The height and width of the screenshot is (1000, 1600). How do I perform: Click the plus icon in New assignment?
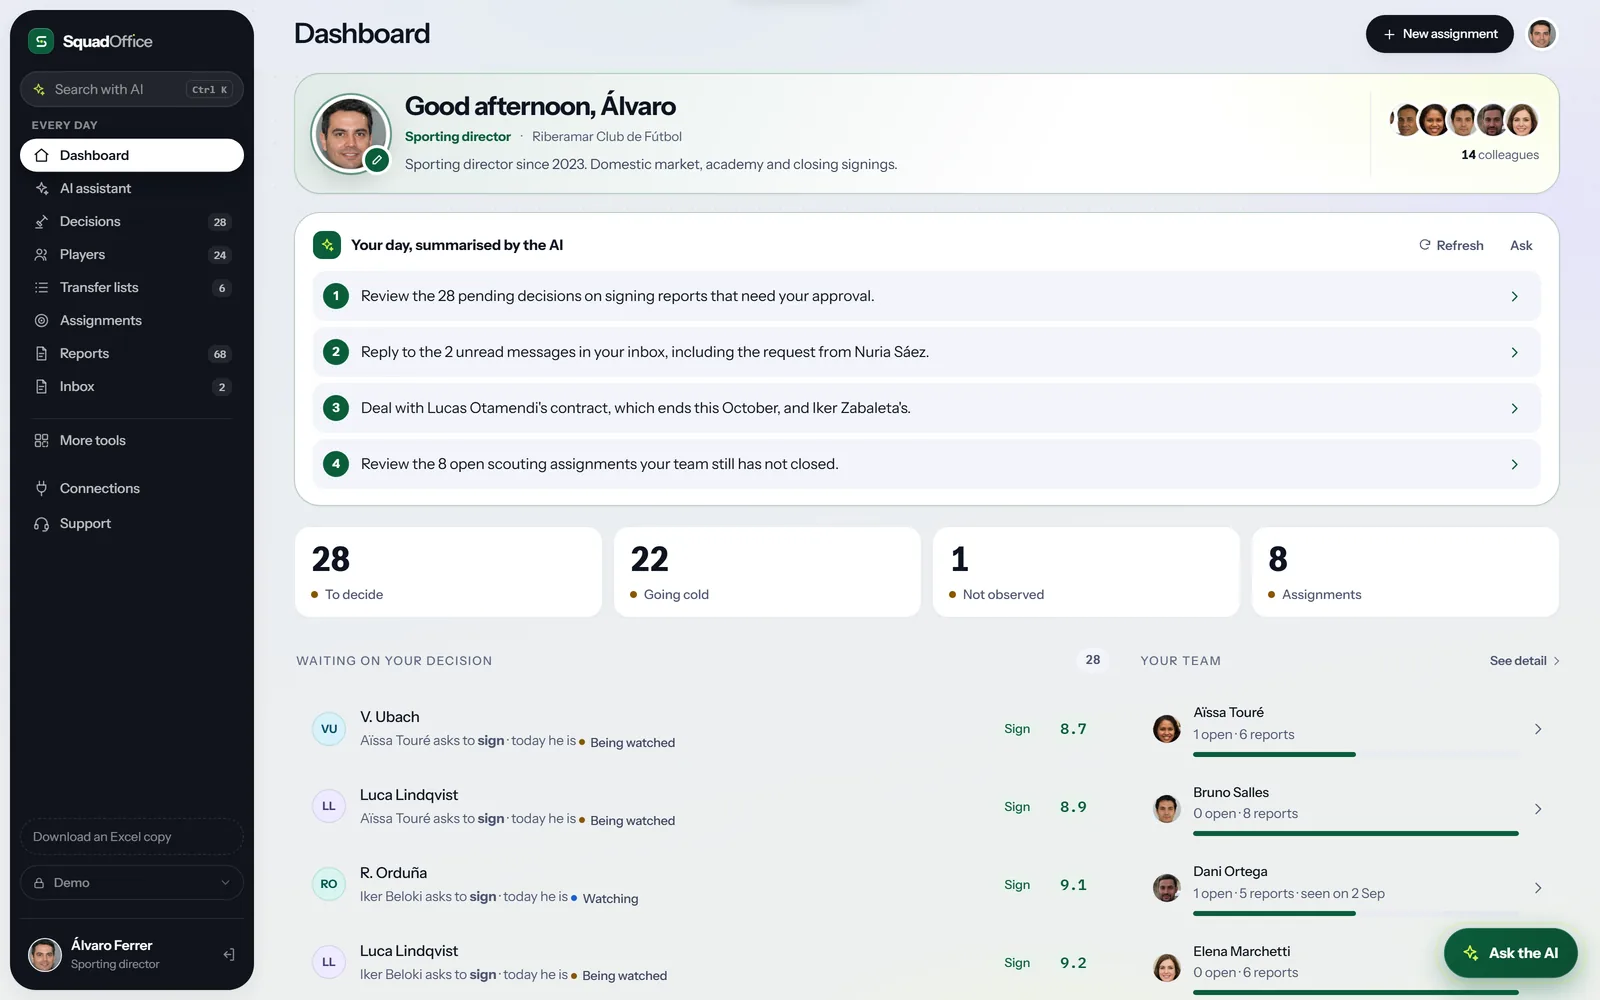pos(1389,34)
